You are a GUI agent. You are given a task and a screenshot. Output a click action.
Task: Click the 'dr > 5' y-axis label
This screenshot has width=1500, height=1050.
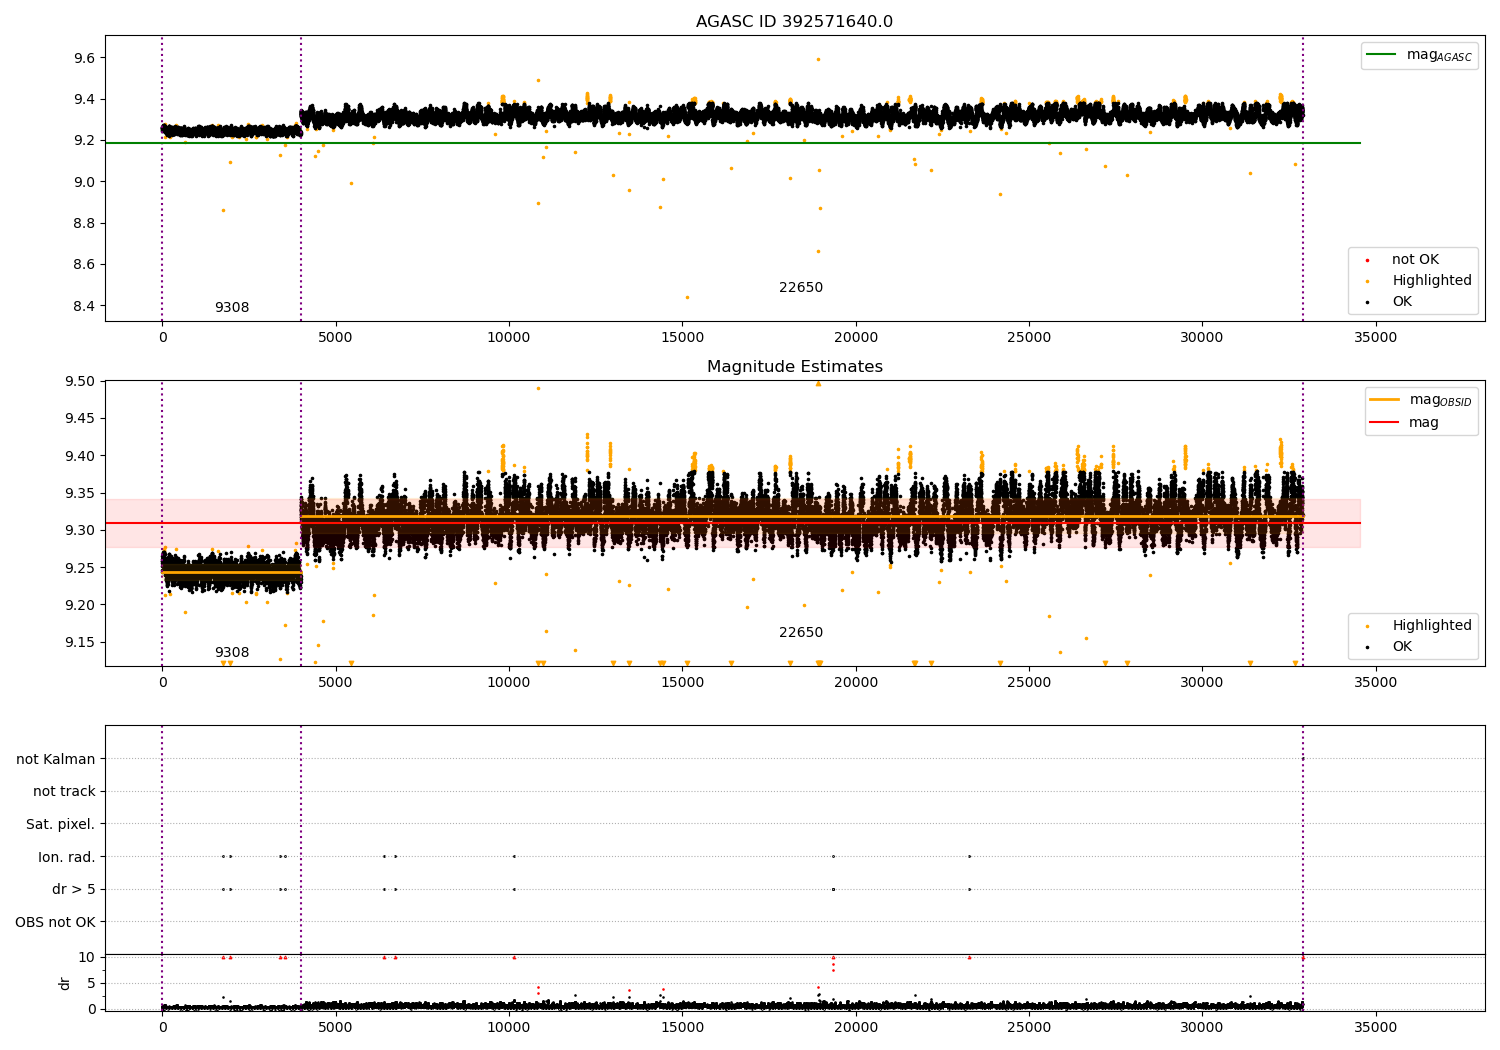tap(74, 890)
